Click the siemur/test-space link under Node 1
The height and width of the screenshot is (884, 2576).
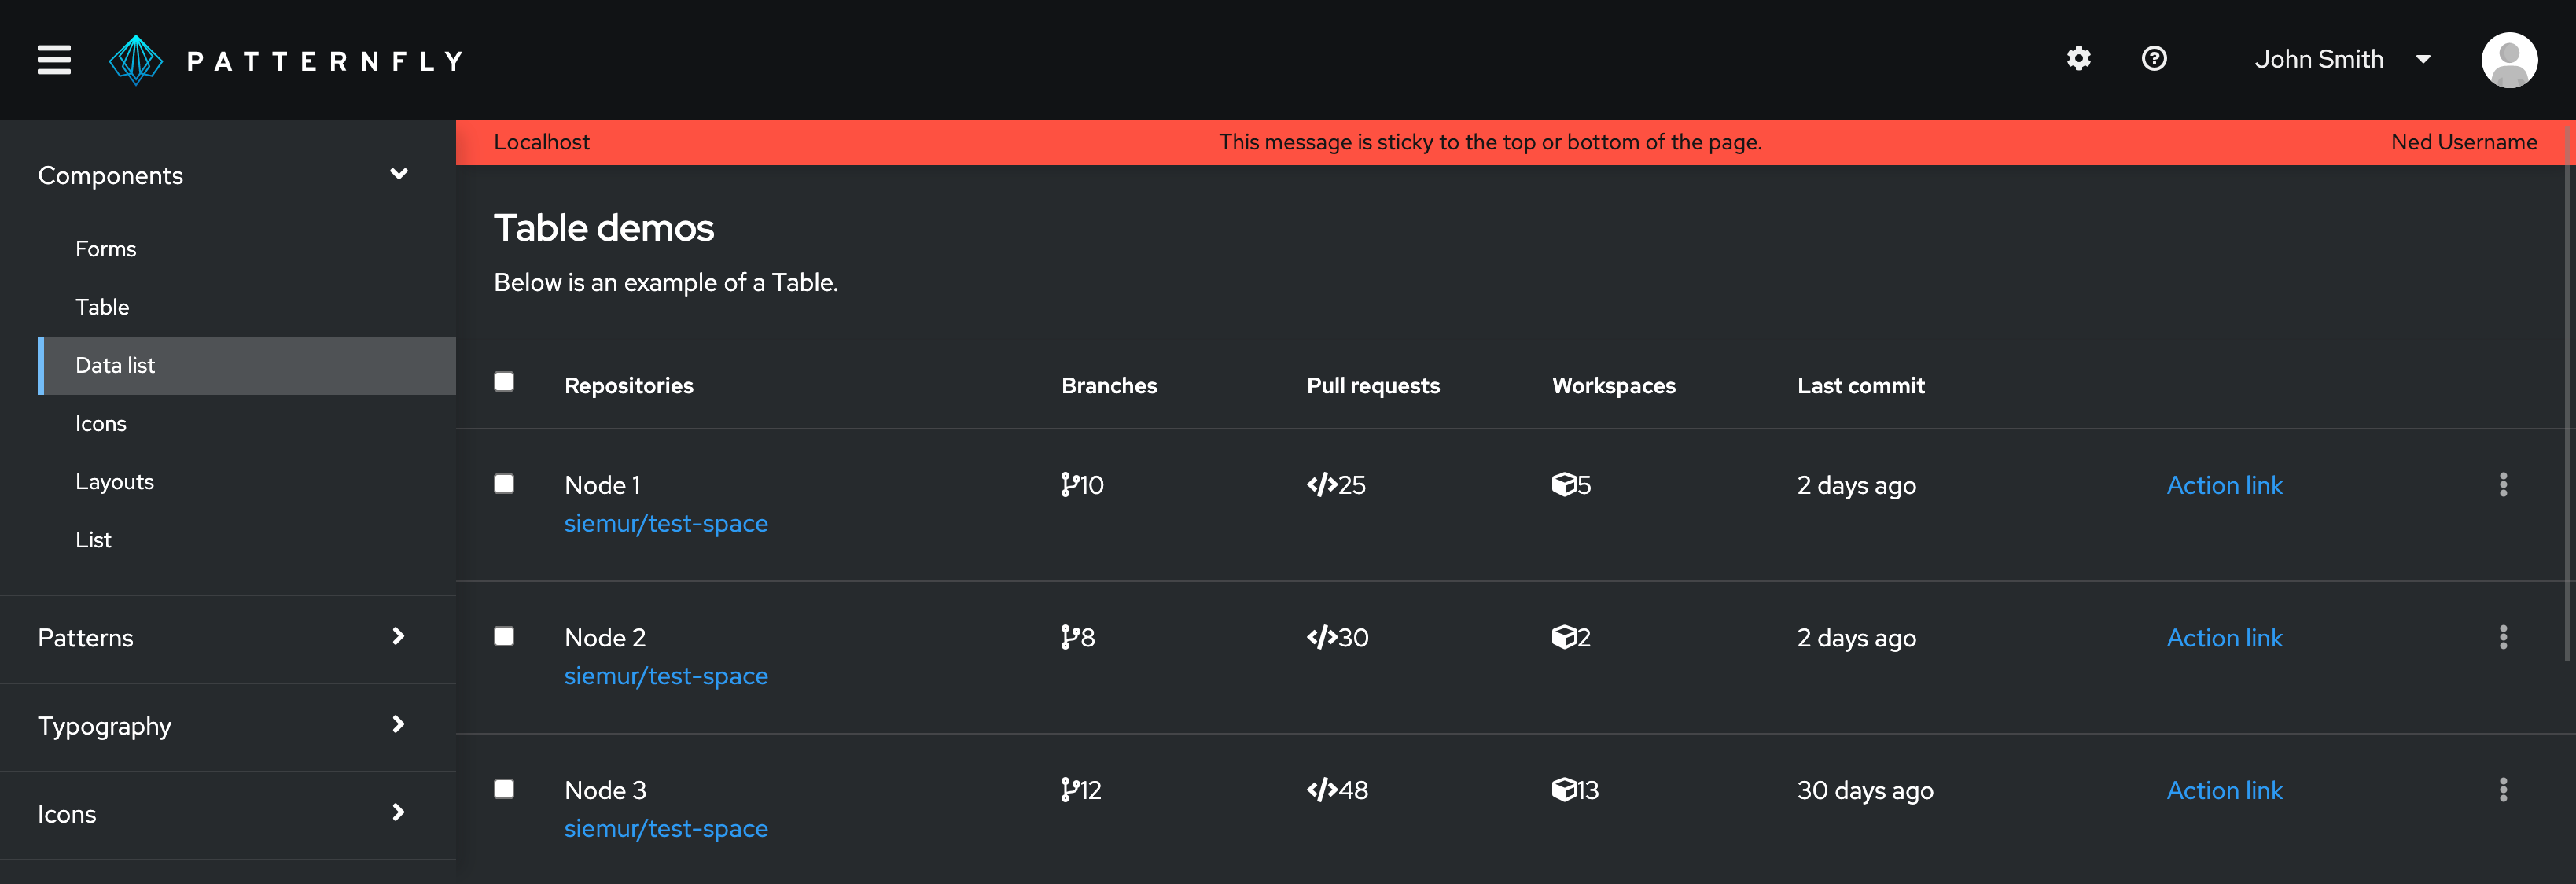(666, 522)
